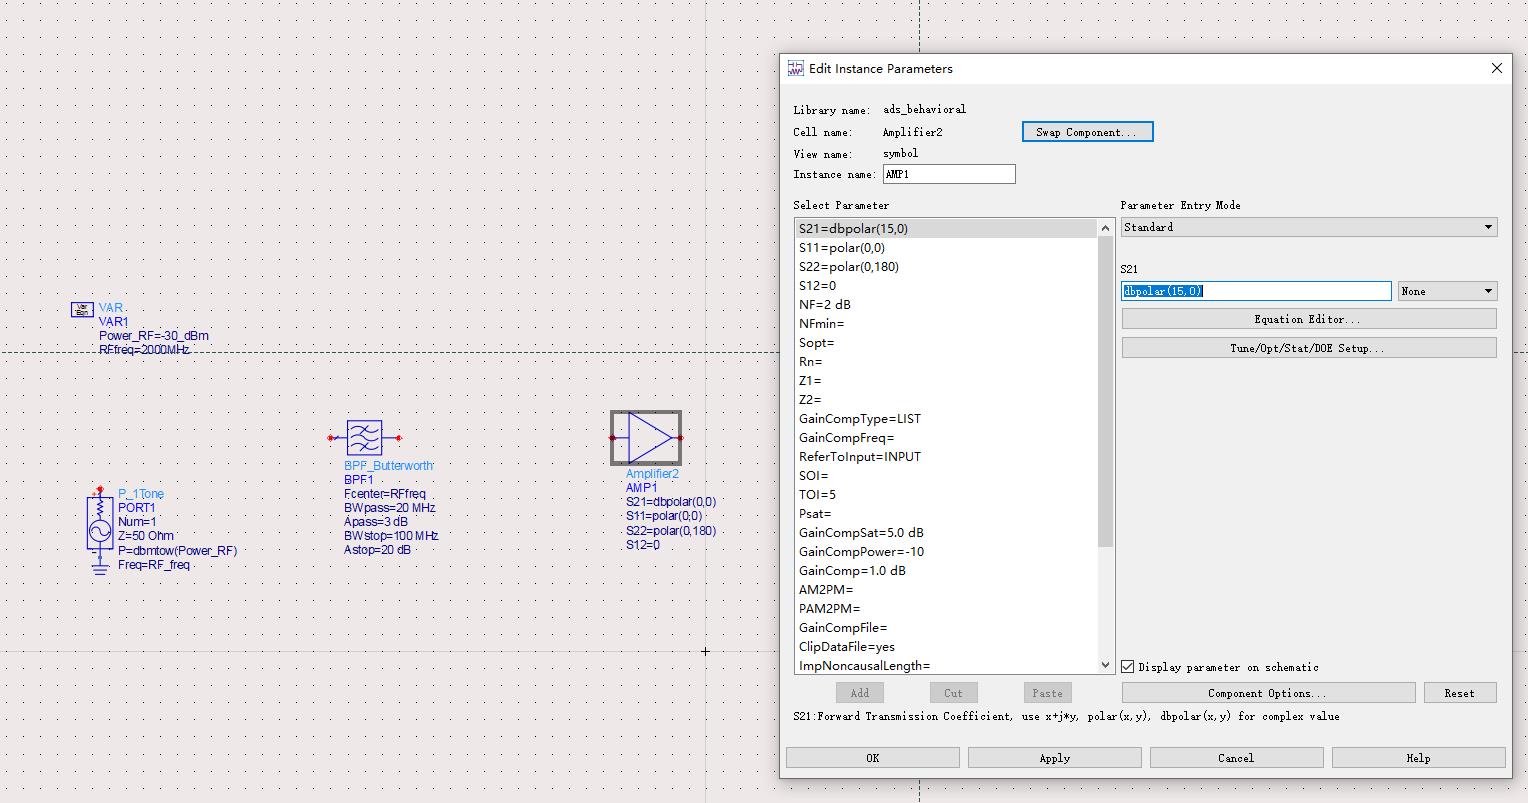Image resolution: width=1528 pixels, height=803 pixels.
Task: Click Freq=RF_freq text under PORT1
Action: [x=154, y=565]
